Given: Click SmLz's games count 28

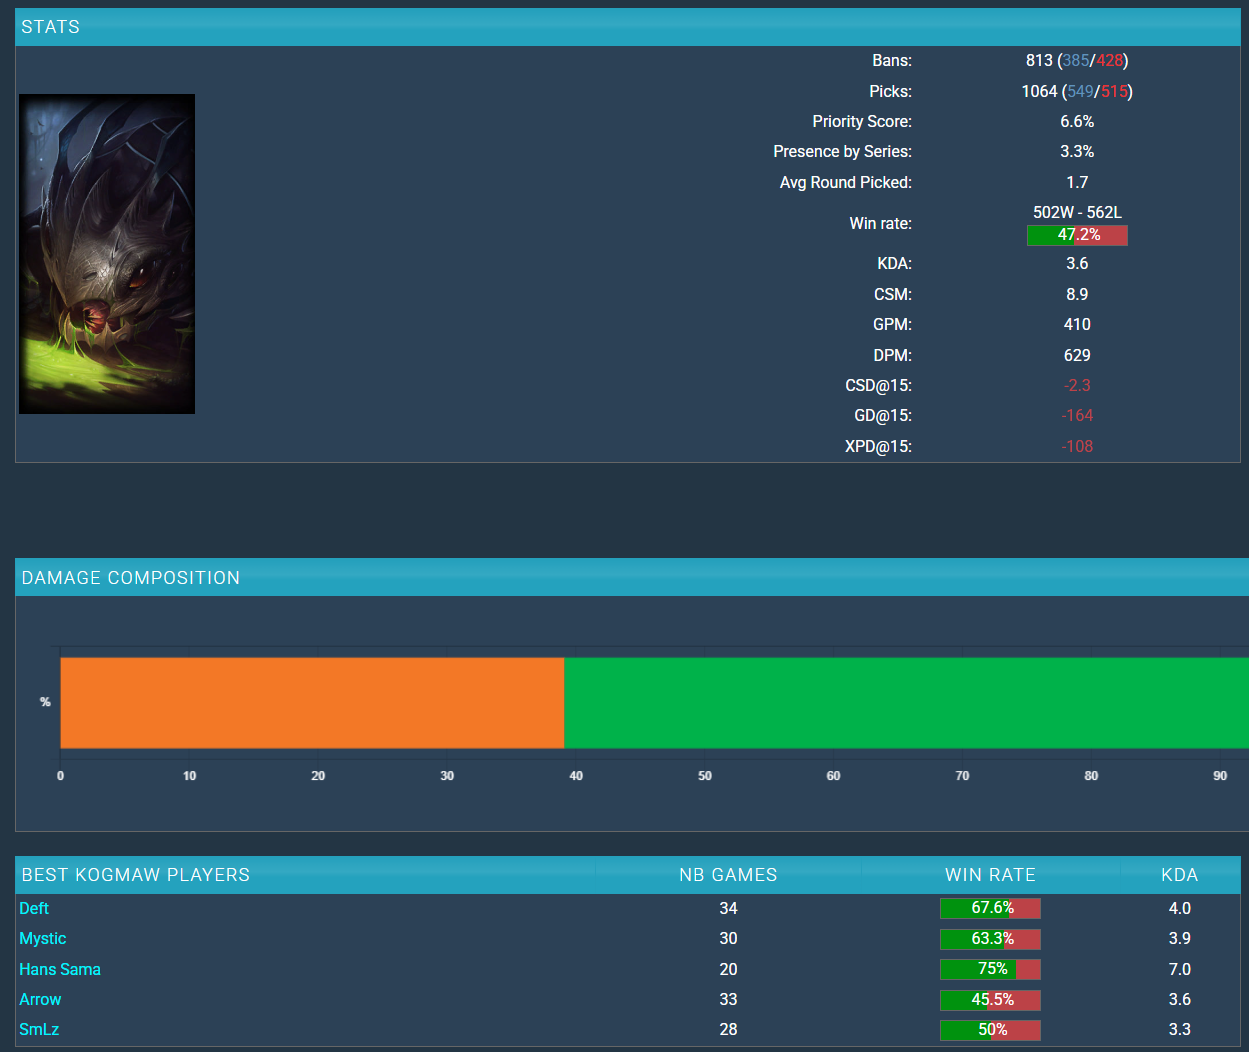Looking at the screenshot, I should (728, 1029).
